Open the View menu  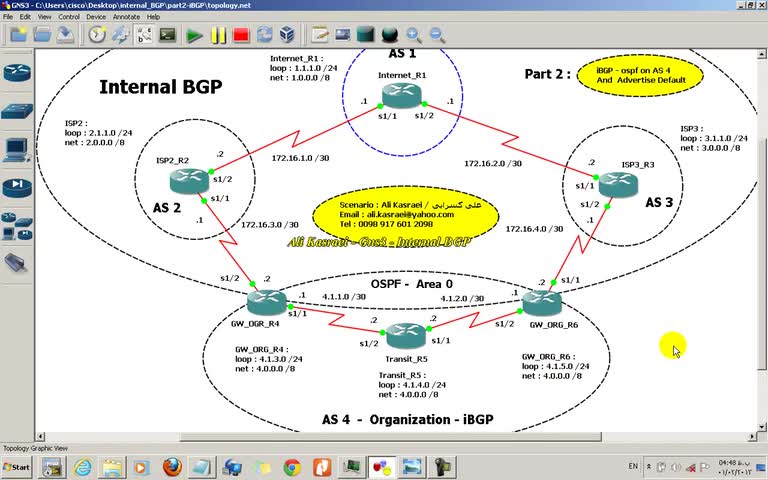(x=45, y=17)
